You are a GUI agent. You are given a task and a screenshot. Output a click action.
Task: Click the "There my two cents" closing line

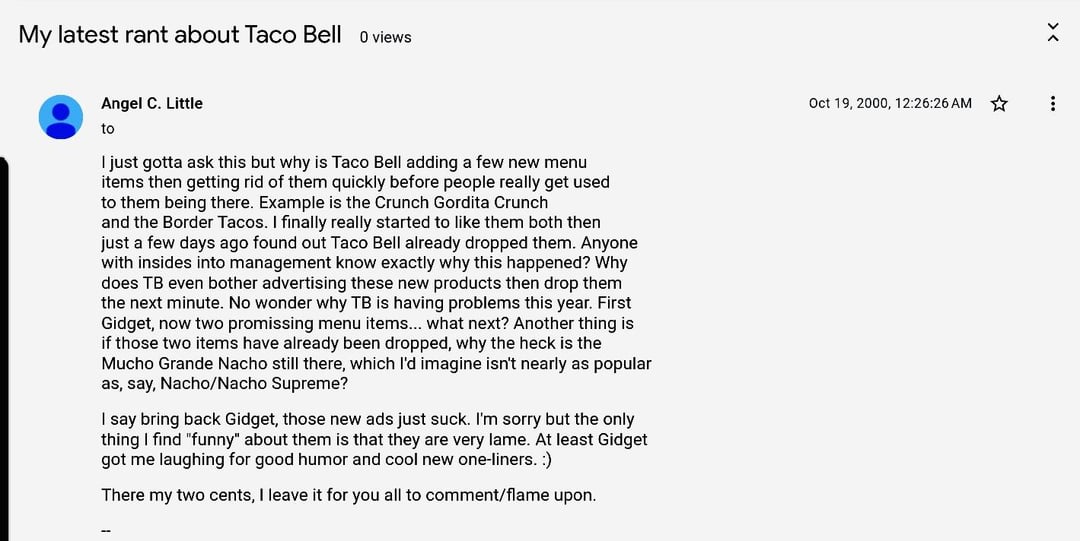click(x=348, y=494)
